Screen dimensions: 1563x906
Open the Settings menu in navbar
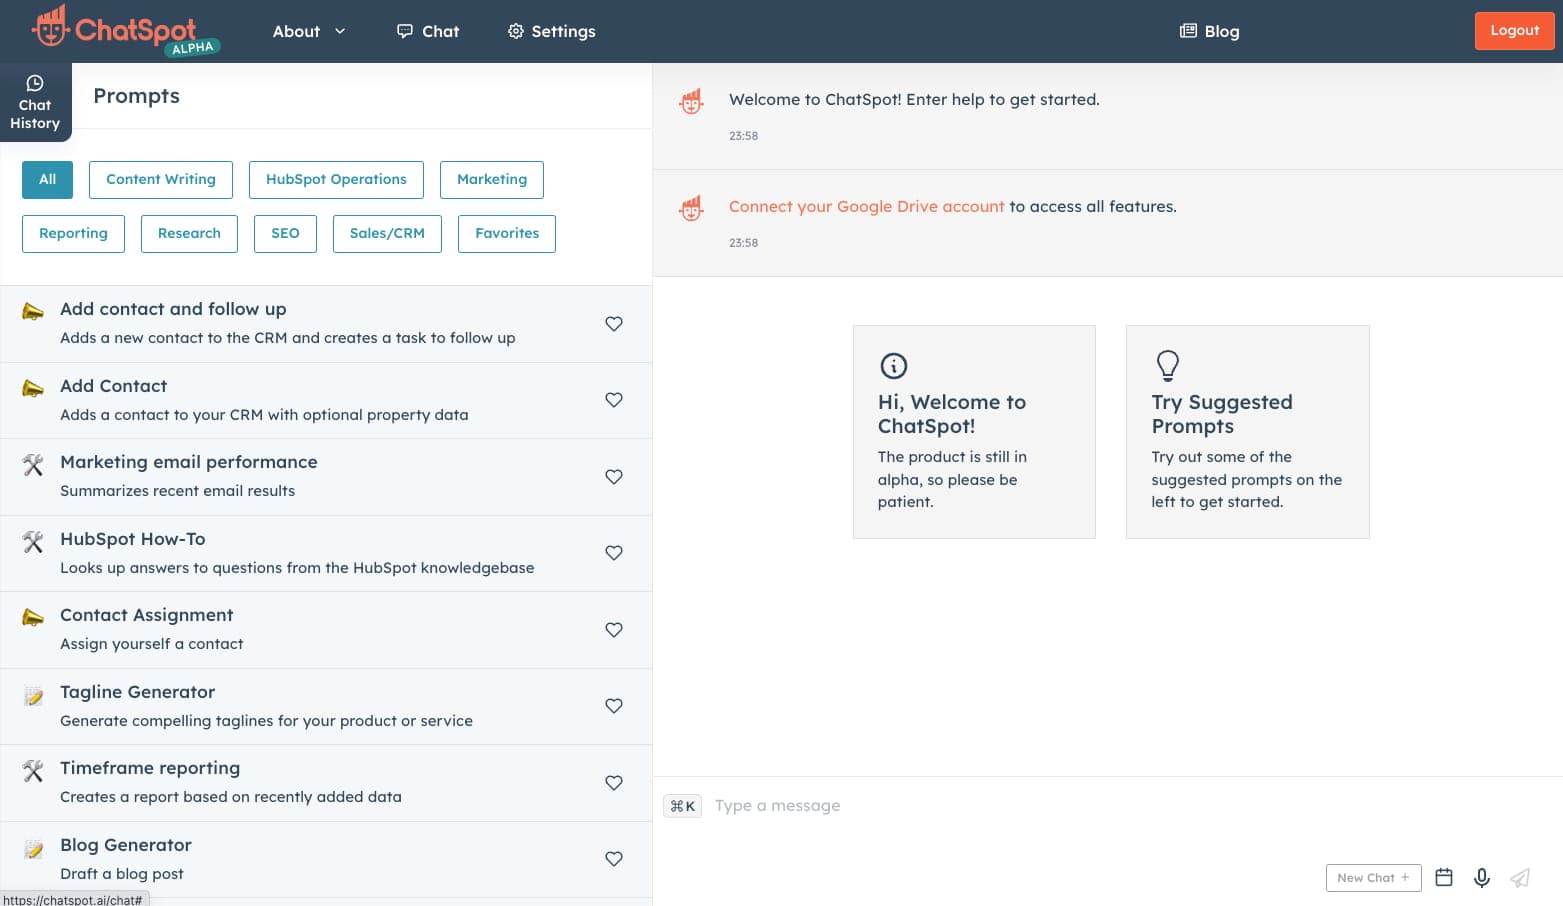coord(551,31)
